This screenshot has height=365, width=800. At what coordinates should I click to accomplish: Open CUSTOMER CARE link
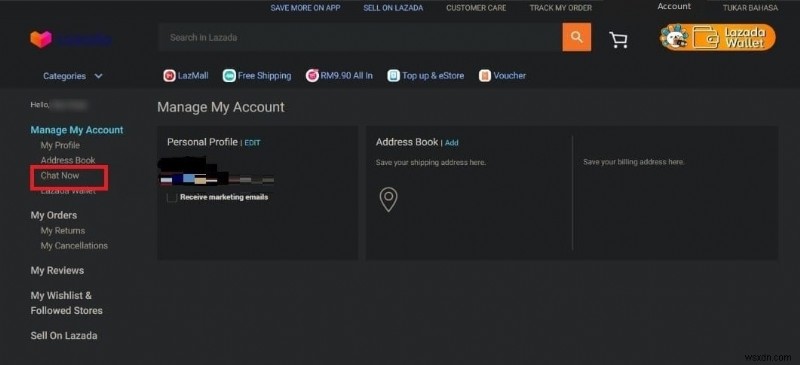pyautogui.click(x=476, y=8)
